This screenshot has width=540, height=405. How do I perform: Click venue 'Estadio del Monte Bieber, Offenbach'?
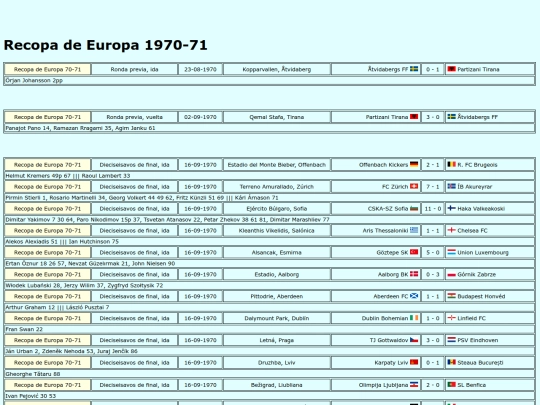[277, 165]
